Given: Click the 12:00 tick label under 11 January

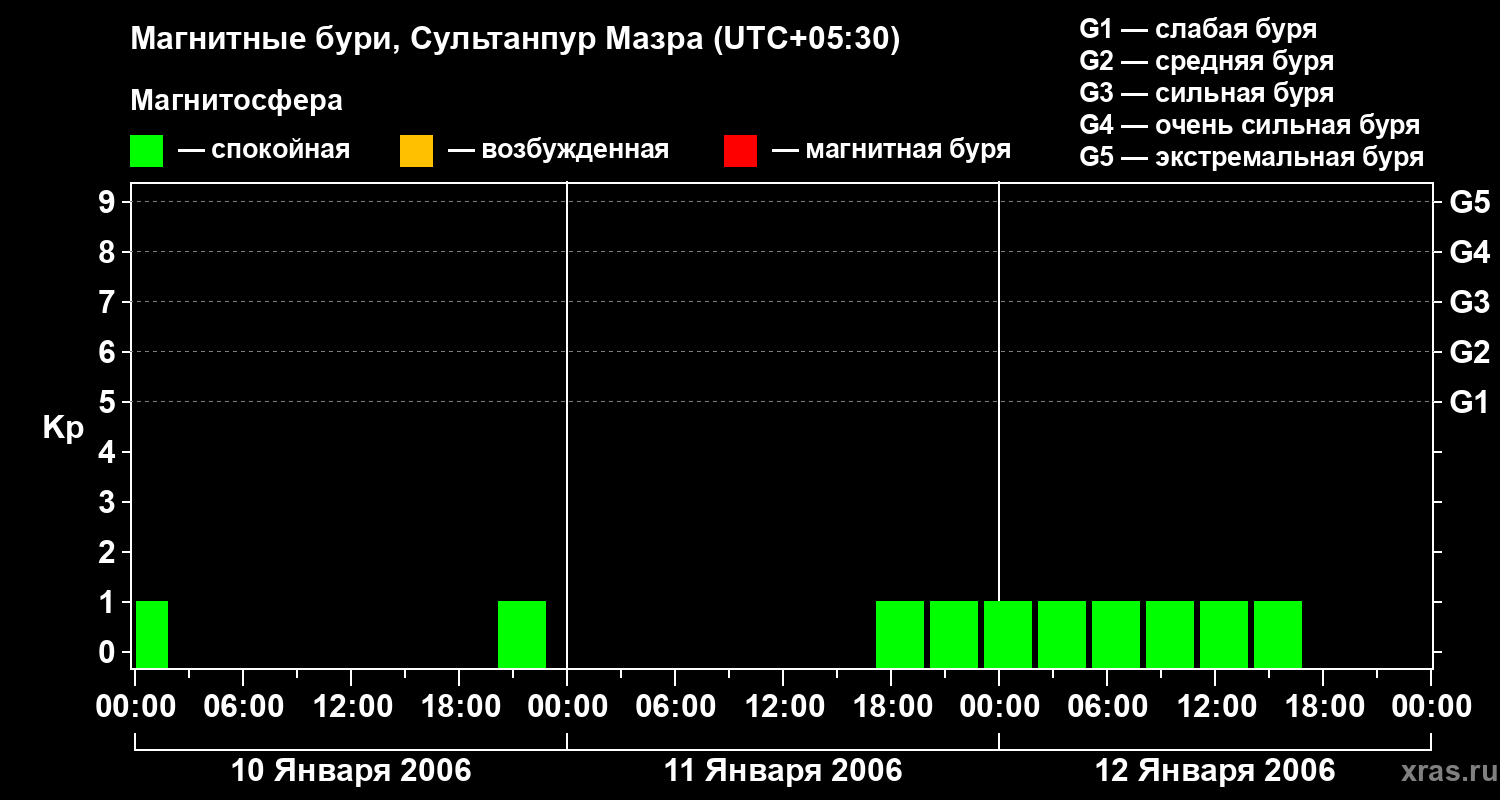Looking at the screenshot, I should point(783,706).
